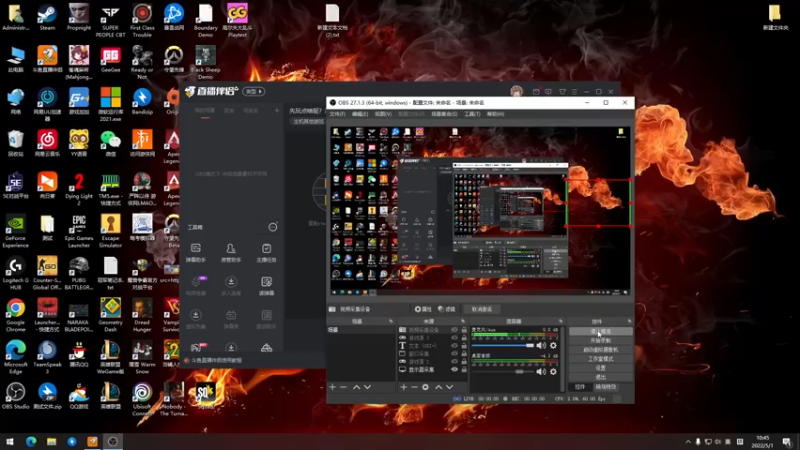
Task: Open OBS 编辑(E) menu
Action: [360, 114]
